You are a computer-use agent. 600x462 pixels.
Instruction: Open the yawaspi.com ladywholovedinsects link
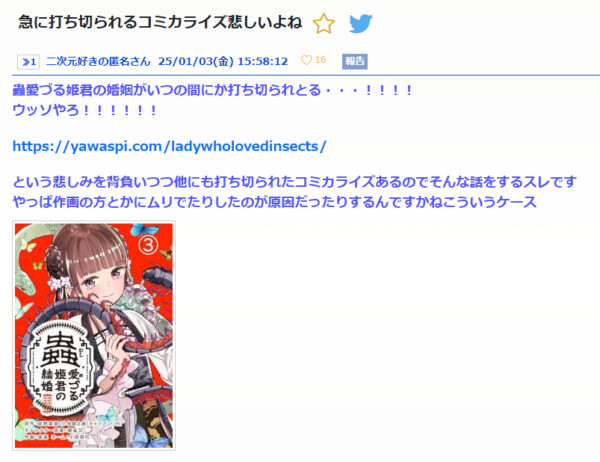pos(170,146)
